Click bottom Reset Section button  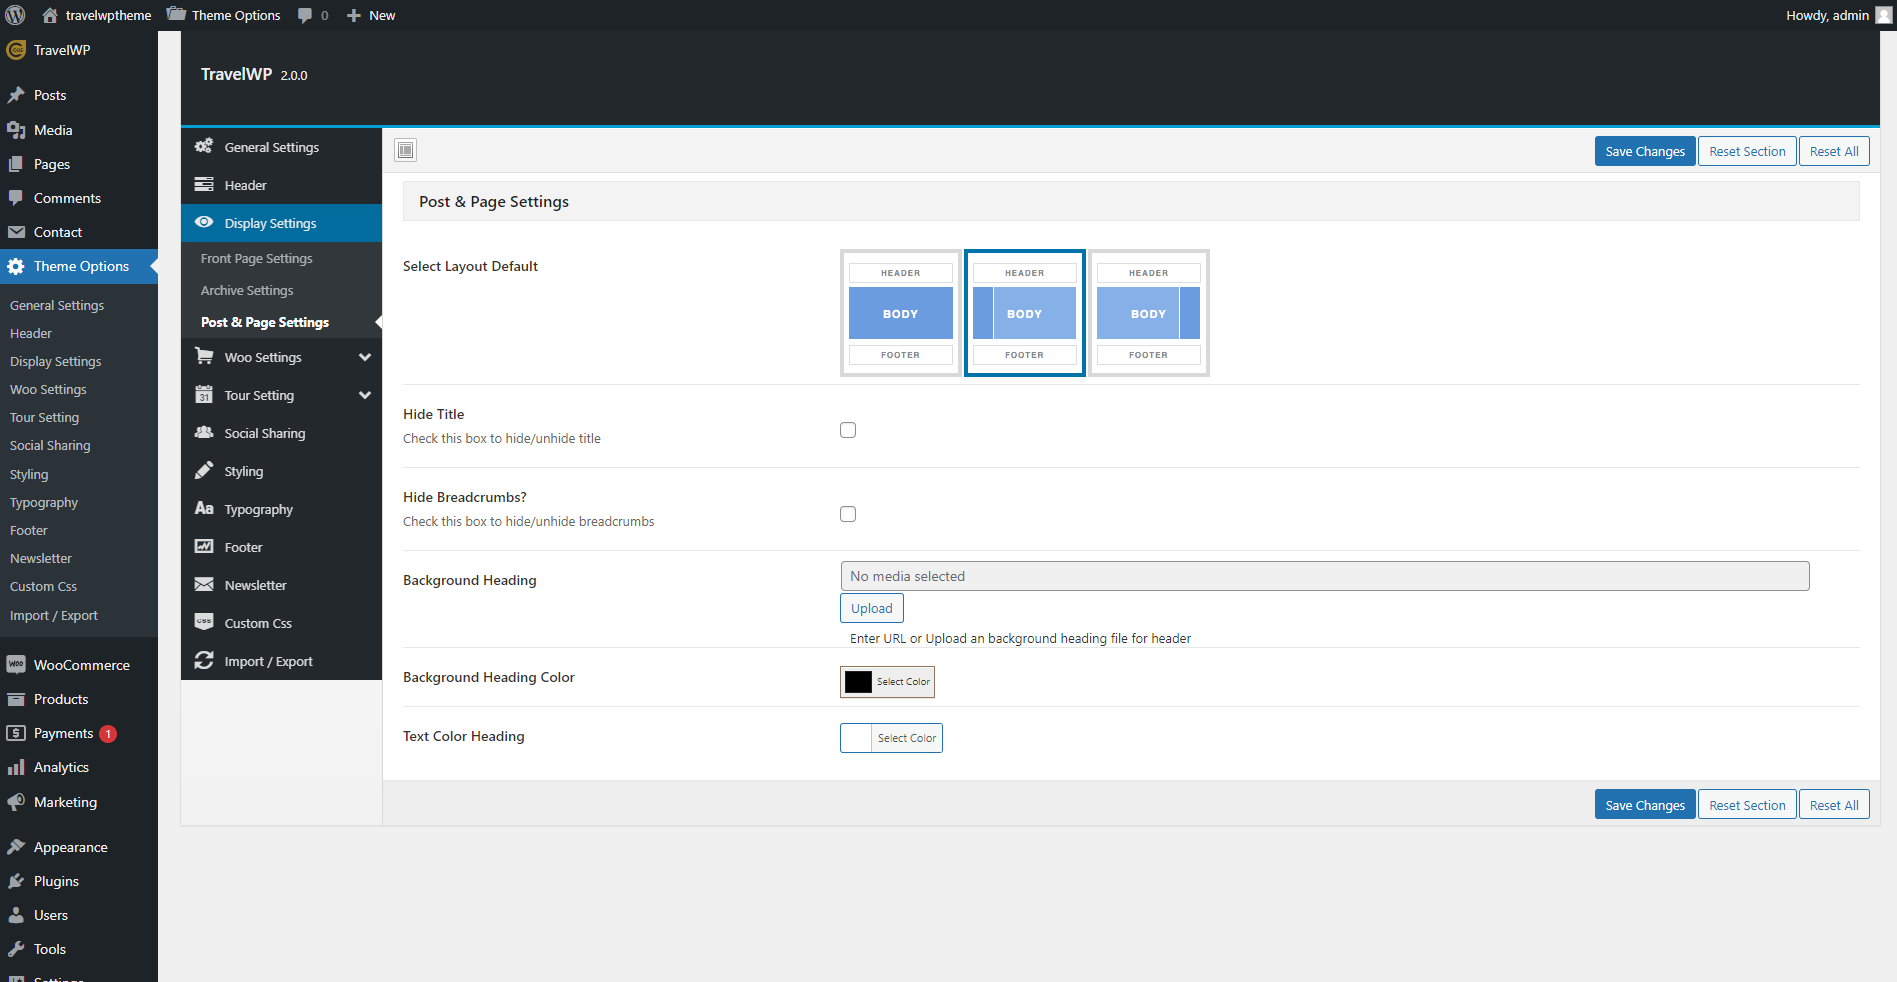coord(1747,805)
